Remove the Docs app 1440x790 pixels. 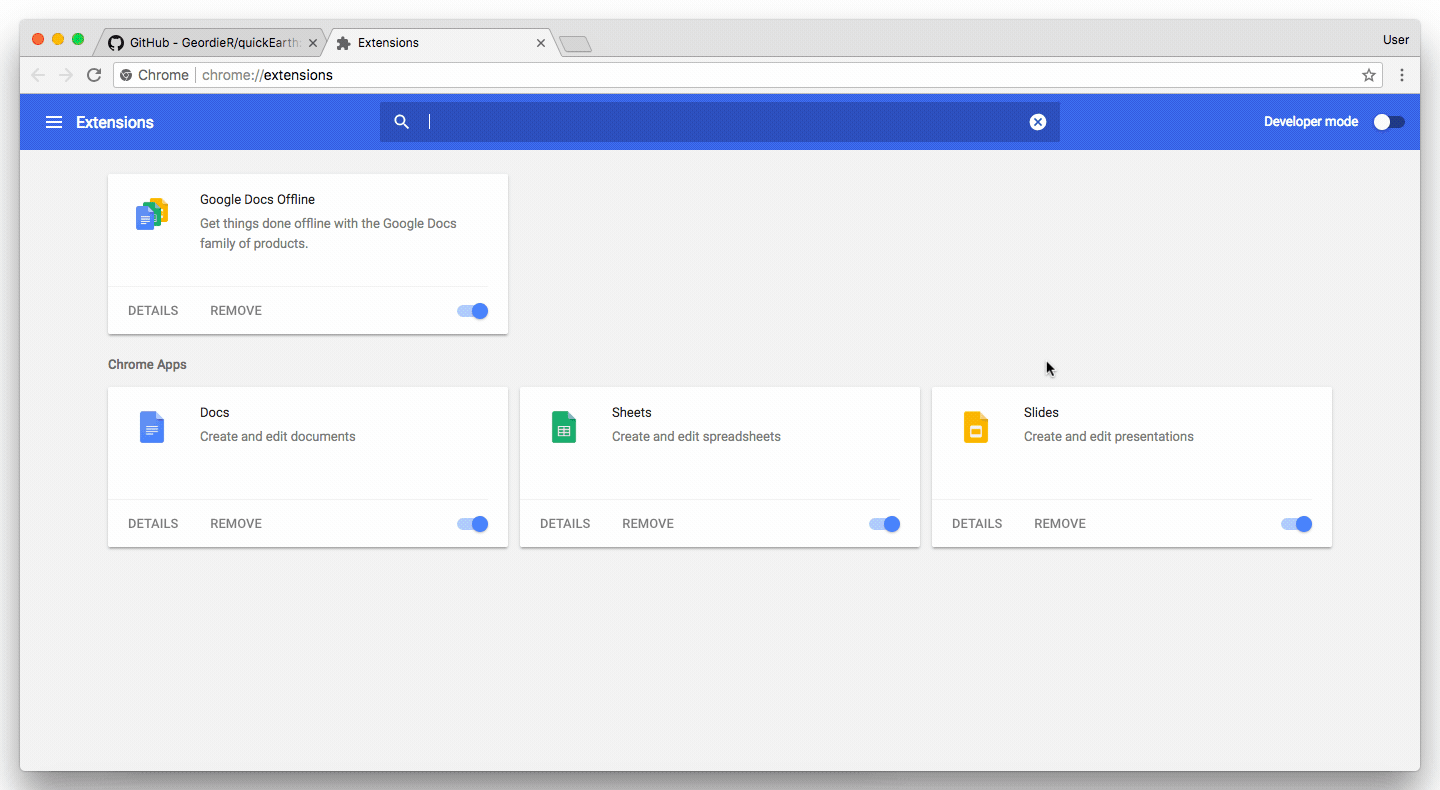pyautogui.click(x=236, y=524)
